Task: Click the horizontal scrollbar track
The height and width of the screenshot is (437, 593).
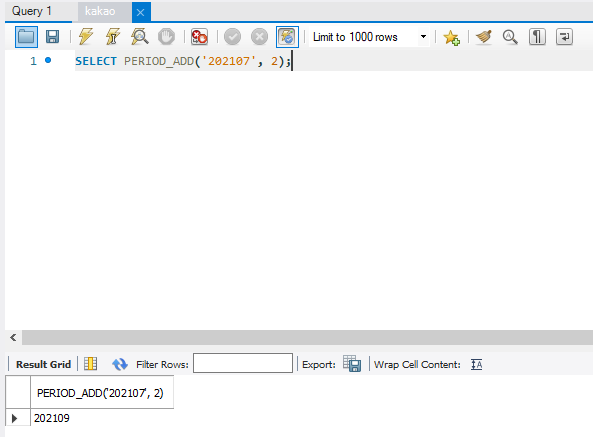Action: (307, 337)
